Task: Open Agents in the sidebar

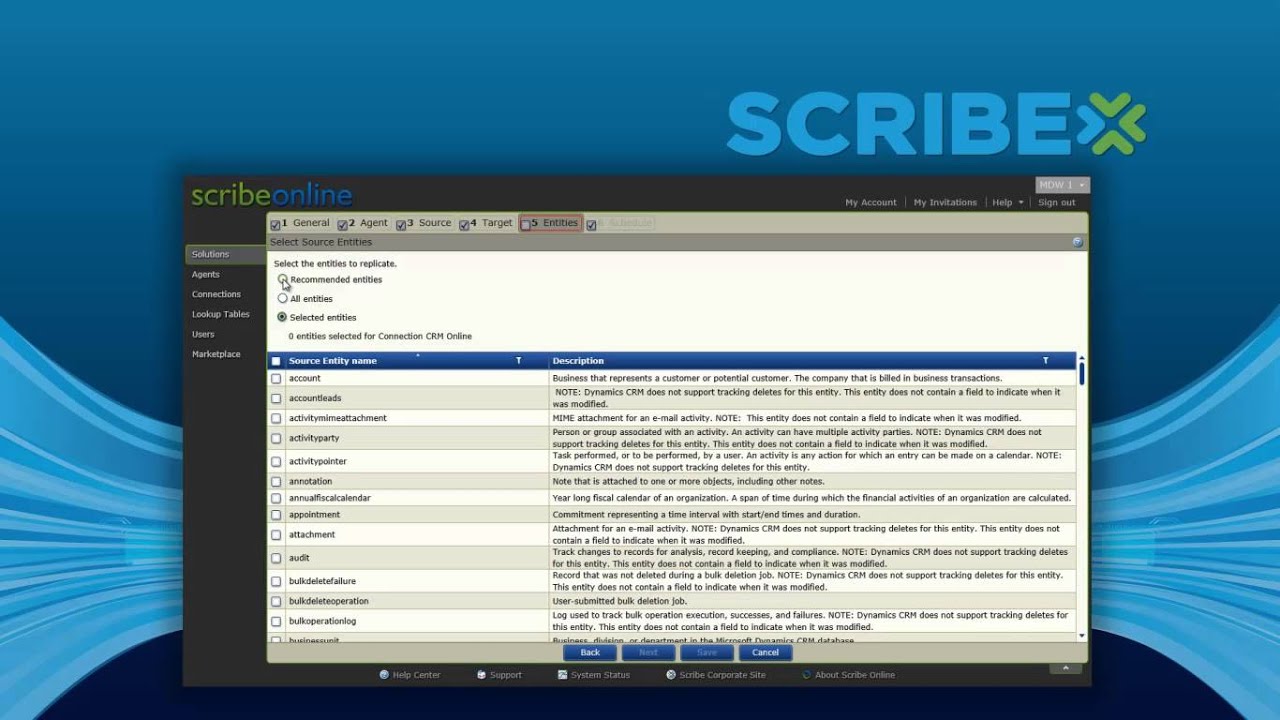Action: 206,274
